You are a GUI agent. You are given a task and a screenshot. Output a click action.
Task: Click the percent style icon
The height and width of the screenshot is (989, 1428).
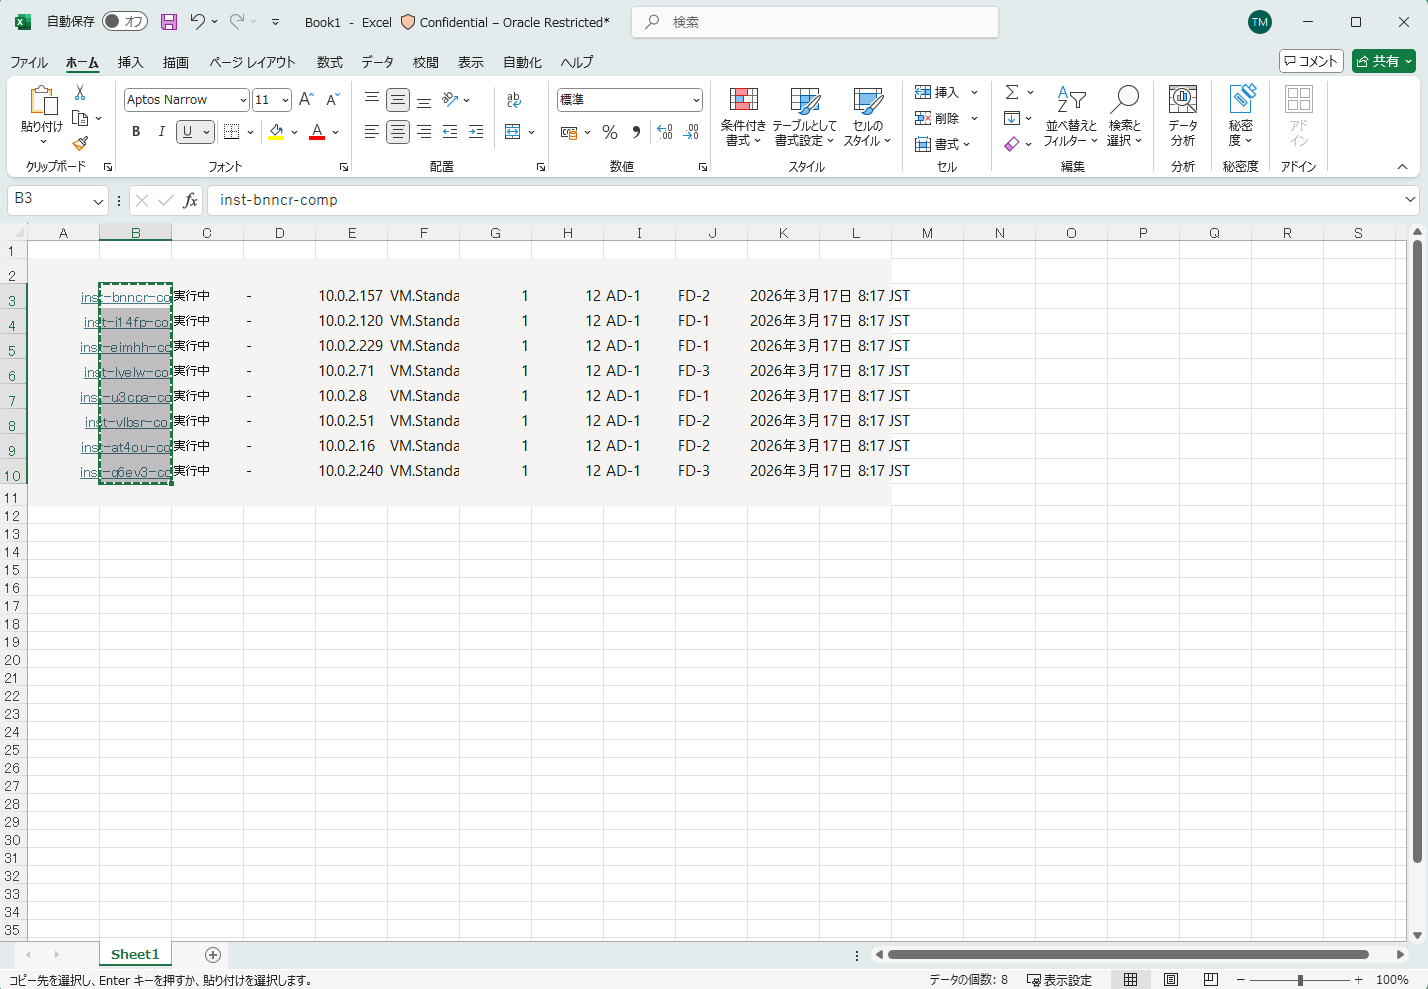click(x=610, y=132)
